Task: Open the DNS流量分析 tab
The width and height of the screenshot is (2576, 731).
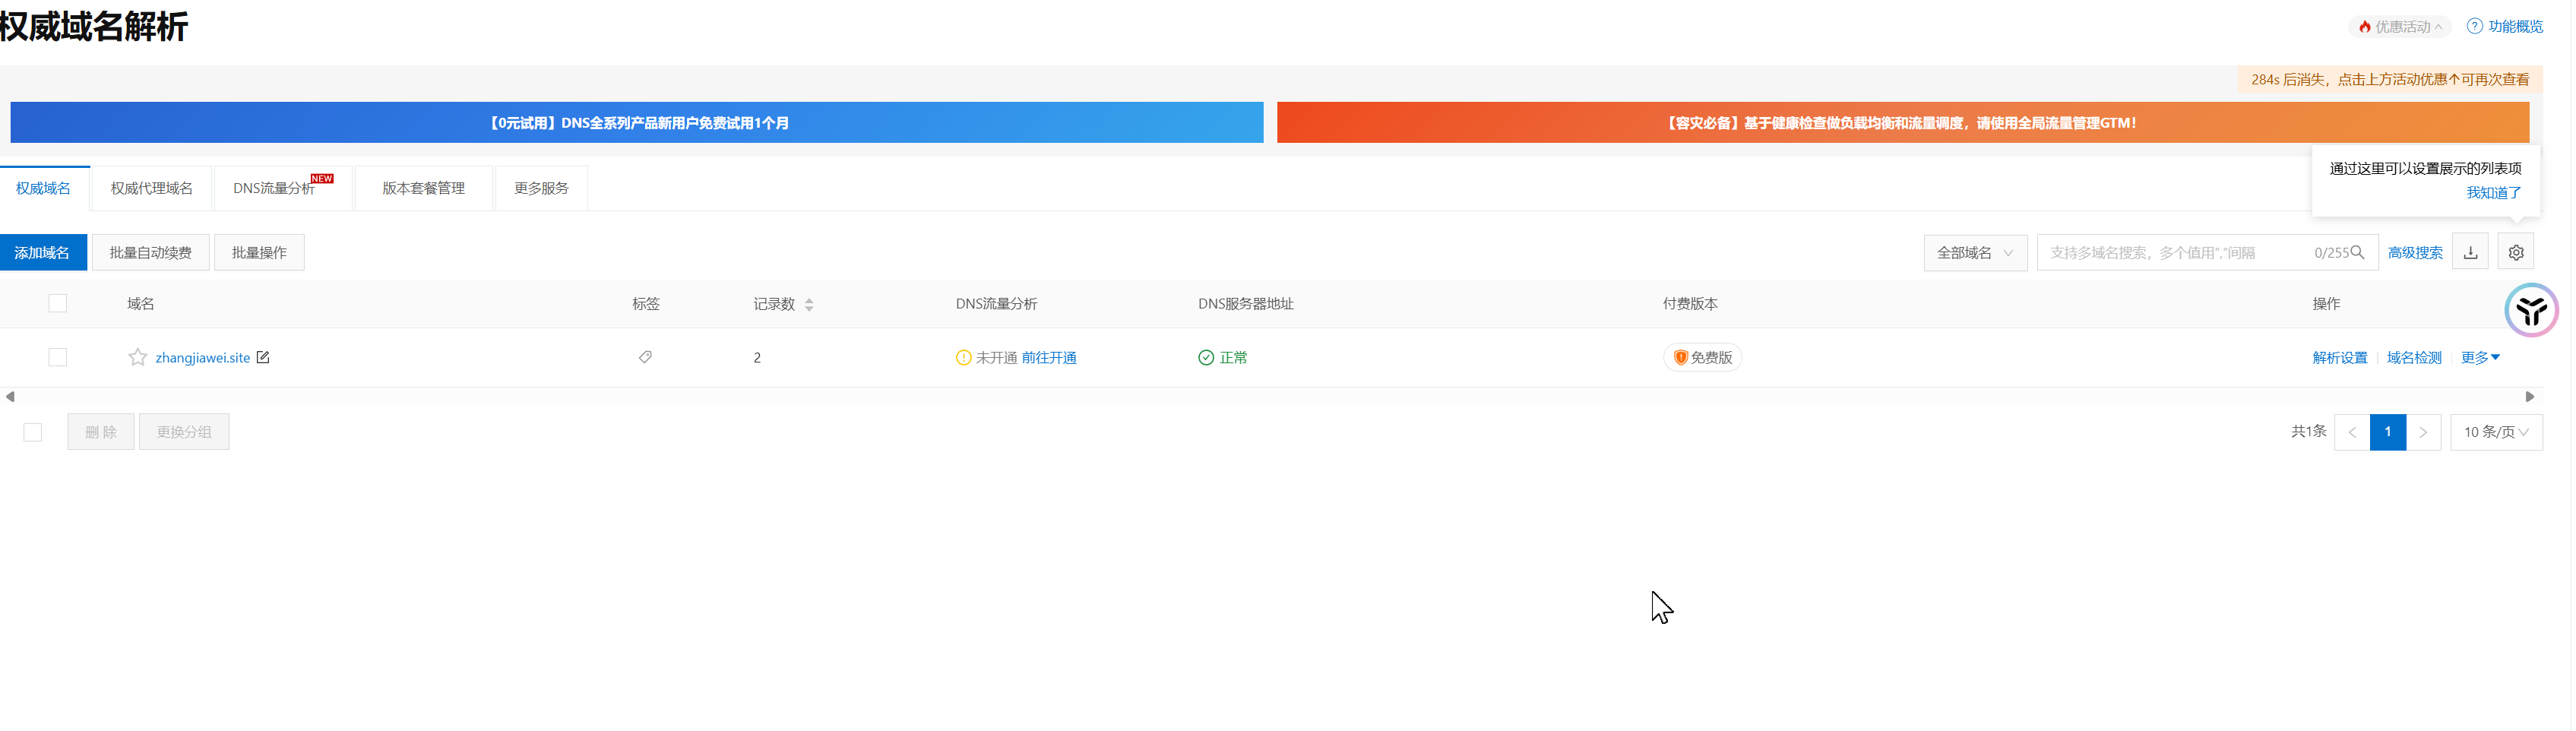Action: pyautogui.click(x=274, y=188)
